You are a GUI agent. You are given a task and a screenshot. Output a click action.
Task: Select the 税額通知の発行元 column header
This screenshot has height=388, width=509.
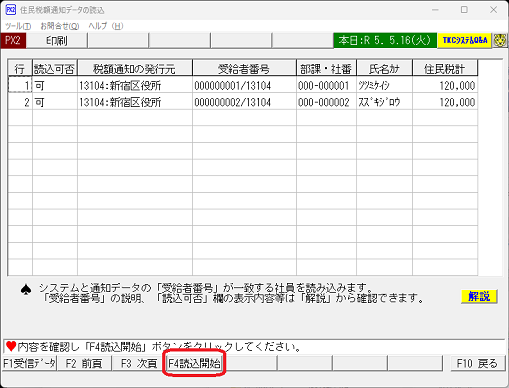pyautogui.click(x=135, y=68)
